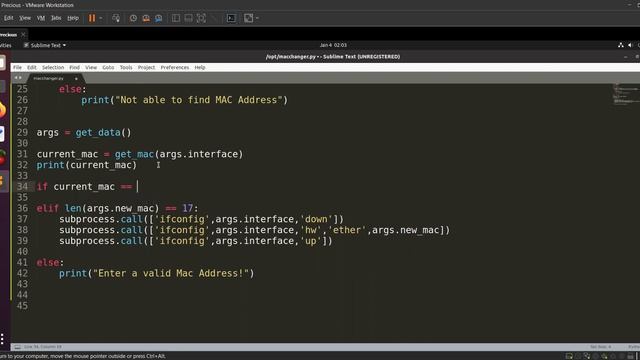The height and width of the screenshot is (360, 640).
Task: Click the volume icon in Ubuntu top bar
Action: (x=630, y=45)
